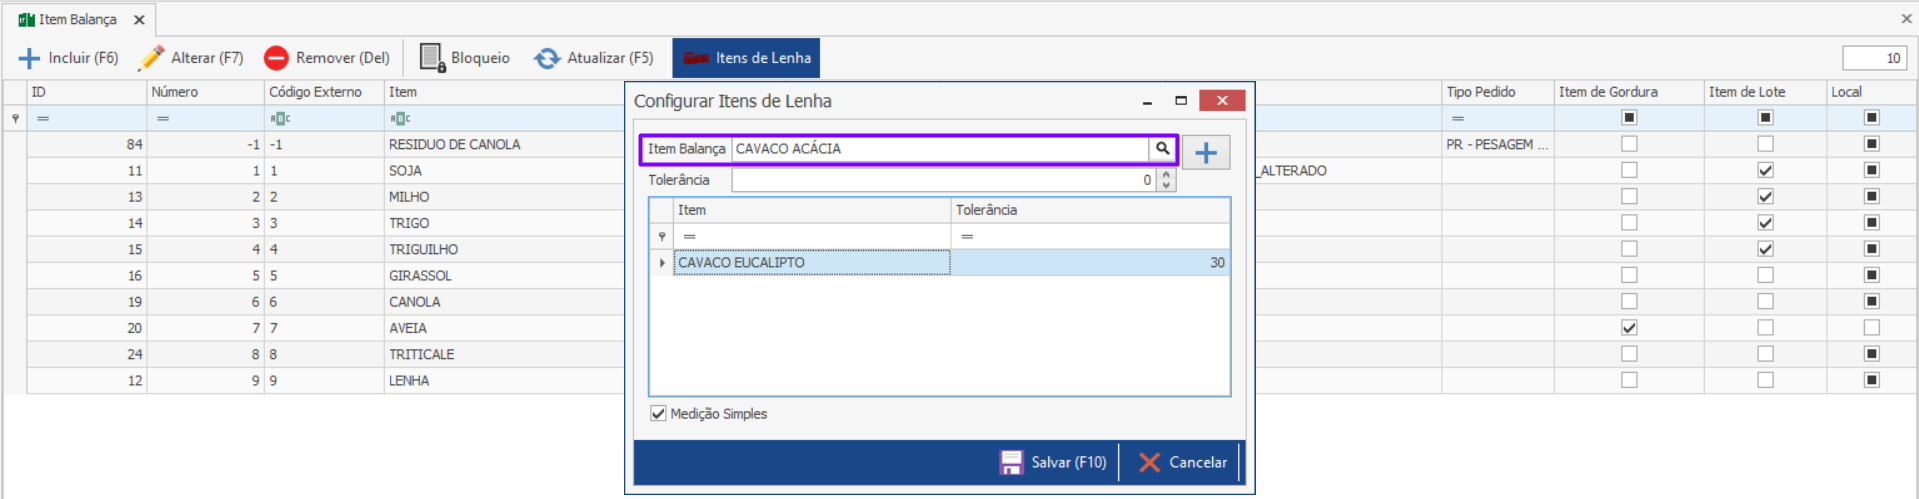The height and width of the screenshot is (499, 1919).
Task: Click Código Externo column header
Action: [324, 92]
